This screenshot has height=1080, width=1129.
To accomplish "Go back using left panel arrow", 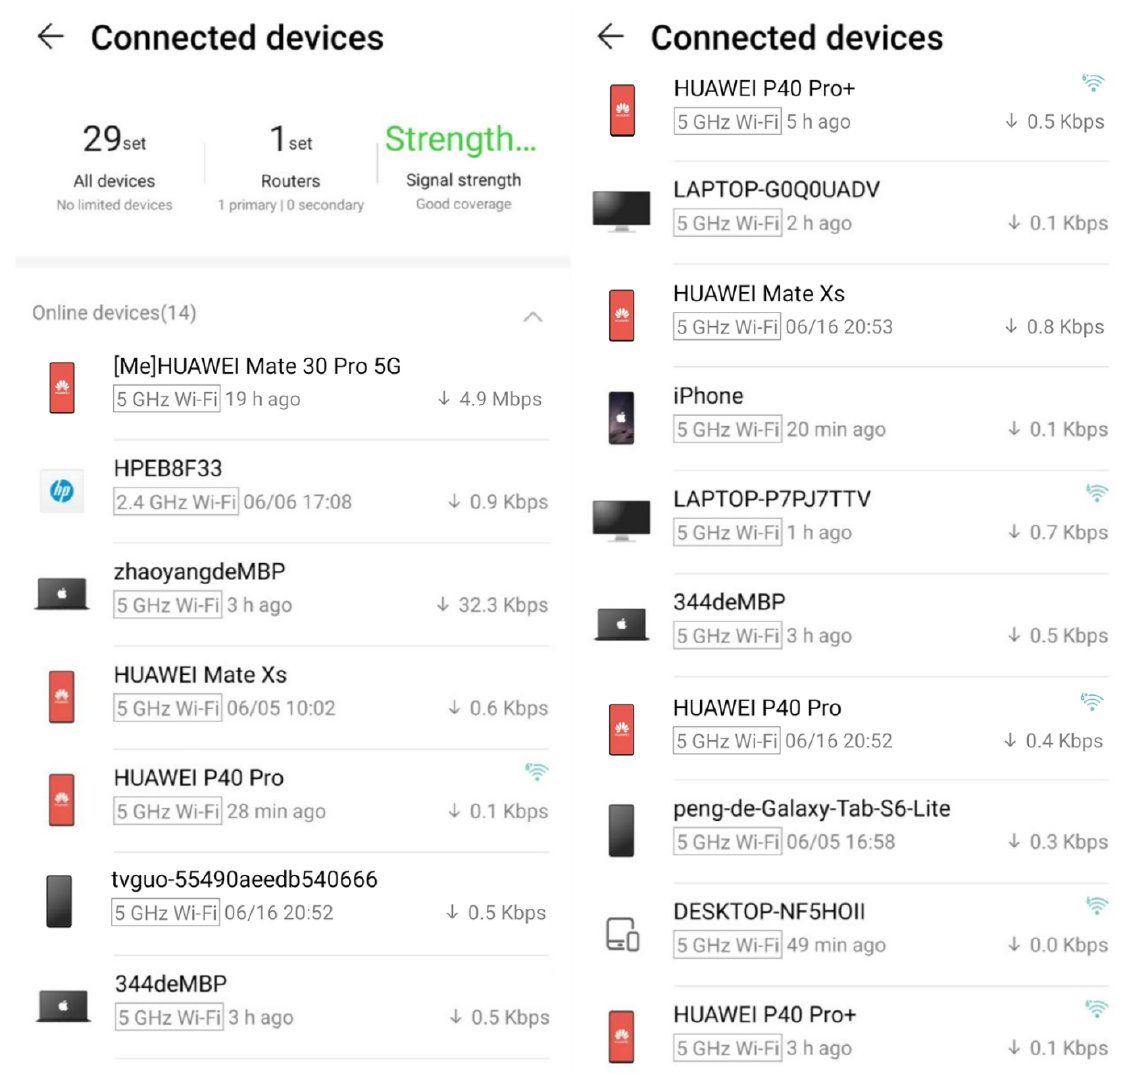I will pyautogui.click(x=50, y=36).
